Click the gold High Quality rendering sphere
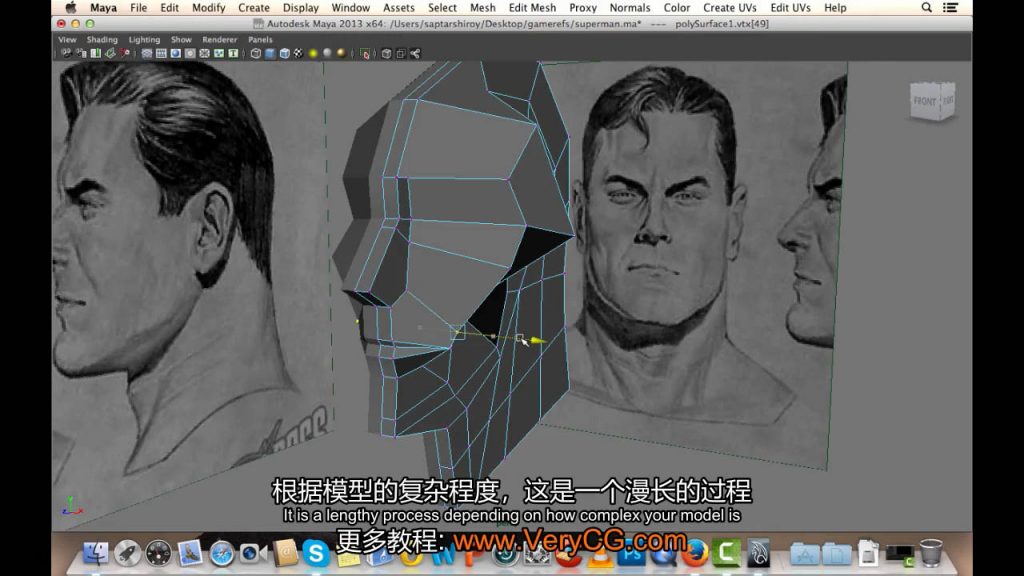The image size is (1024, 576). pyautogui.click(x=341, y=54)
